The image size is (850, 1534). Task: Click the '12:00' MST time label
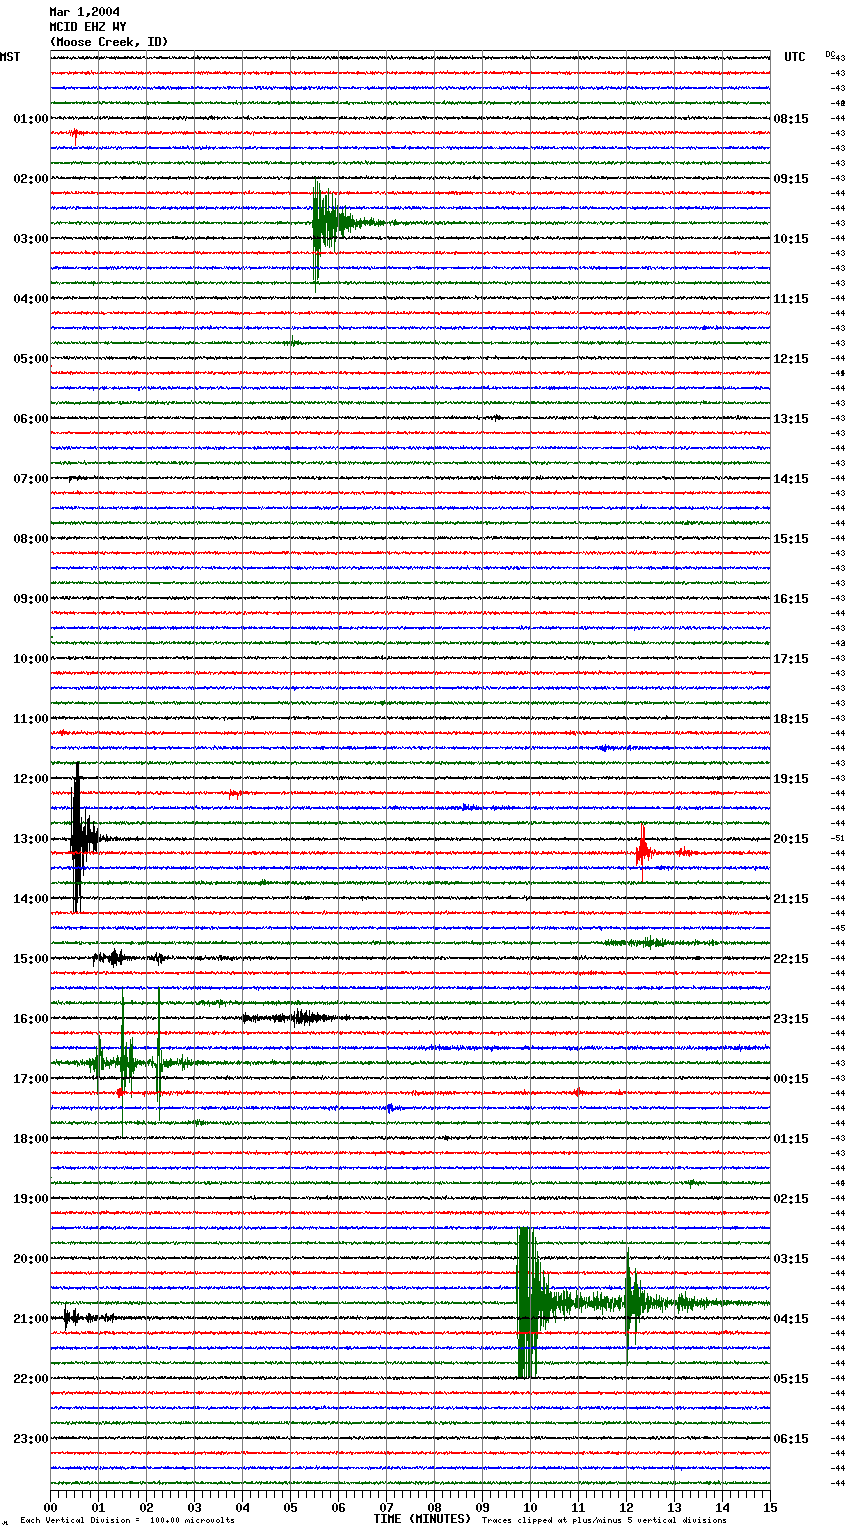[31, 779]
